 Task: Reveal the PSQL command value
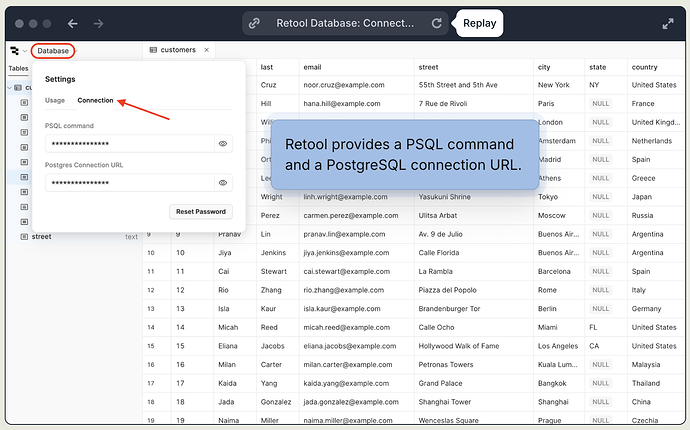[223, 143]
